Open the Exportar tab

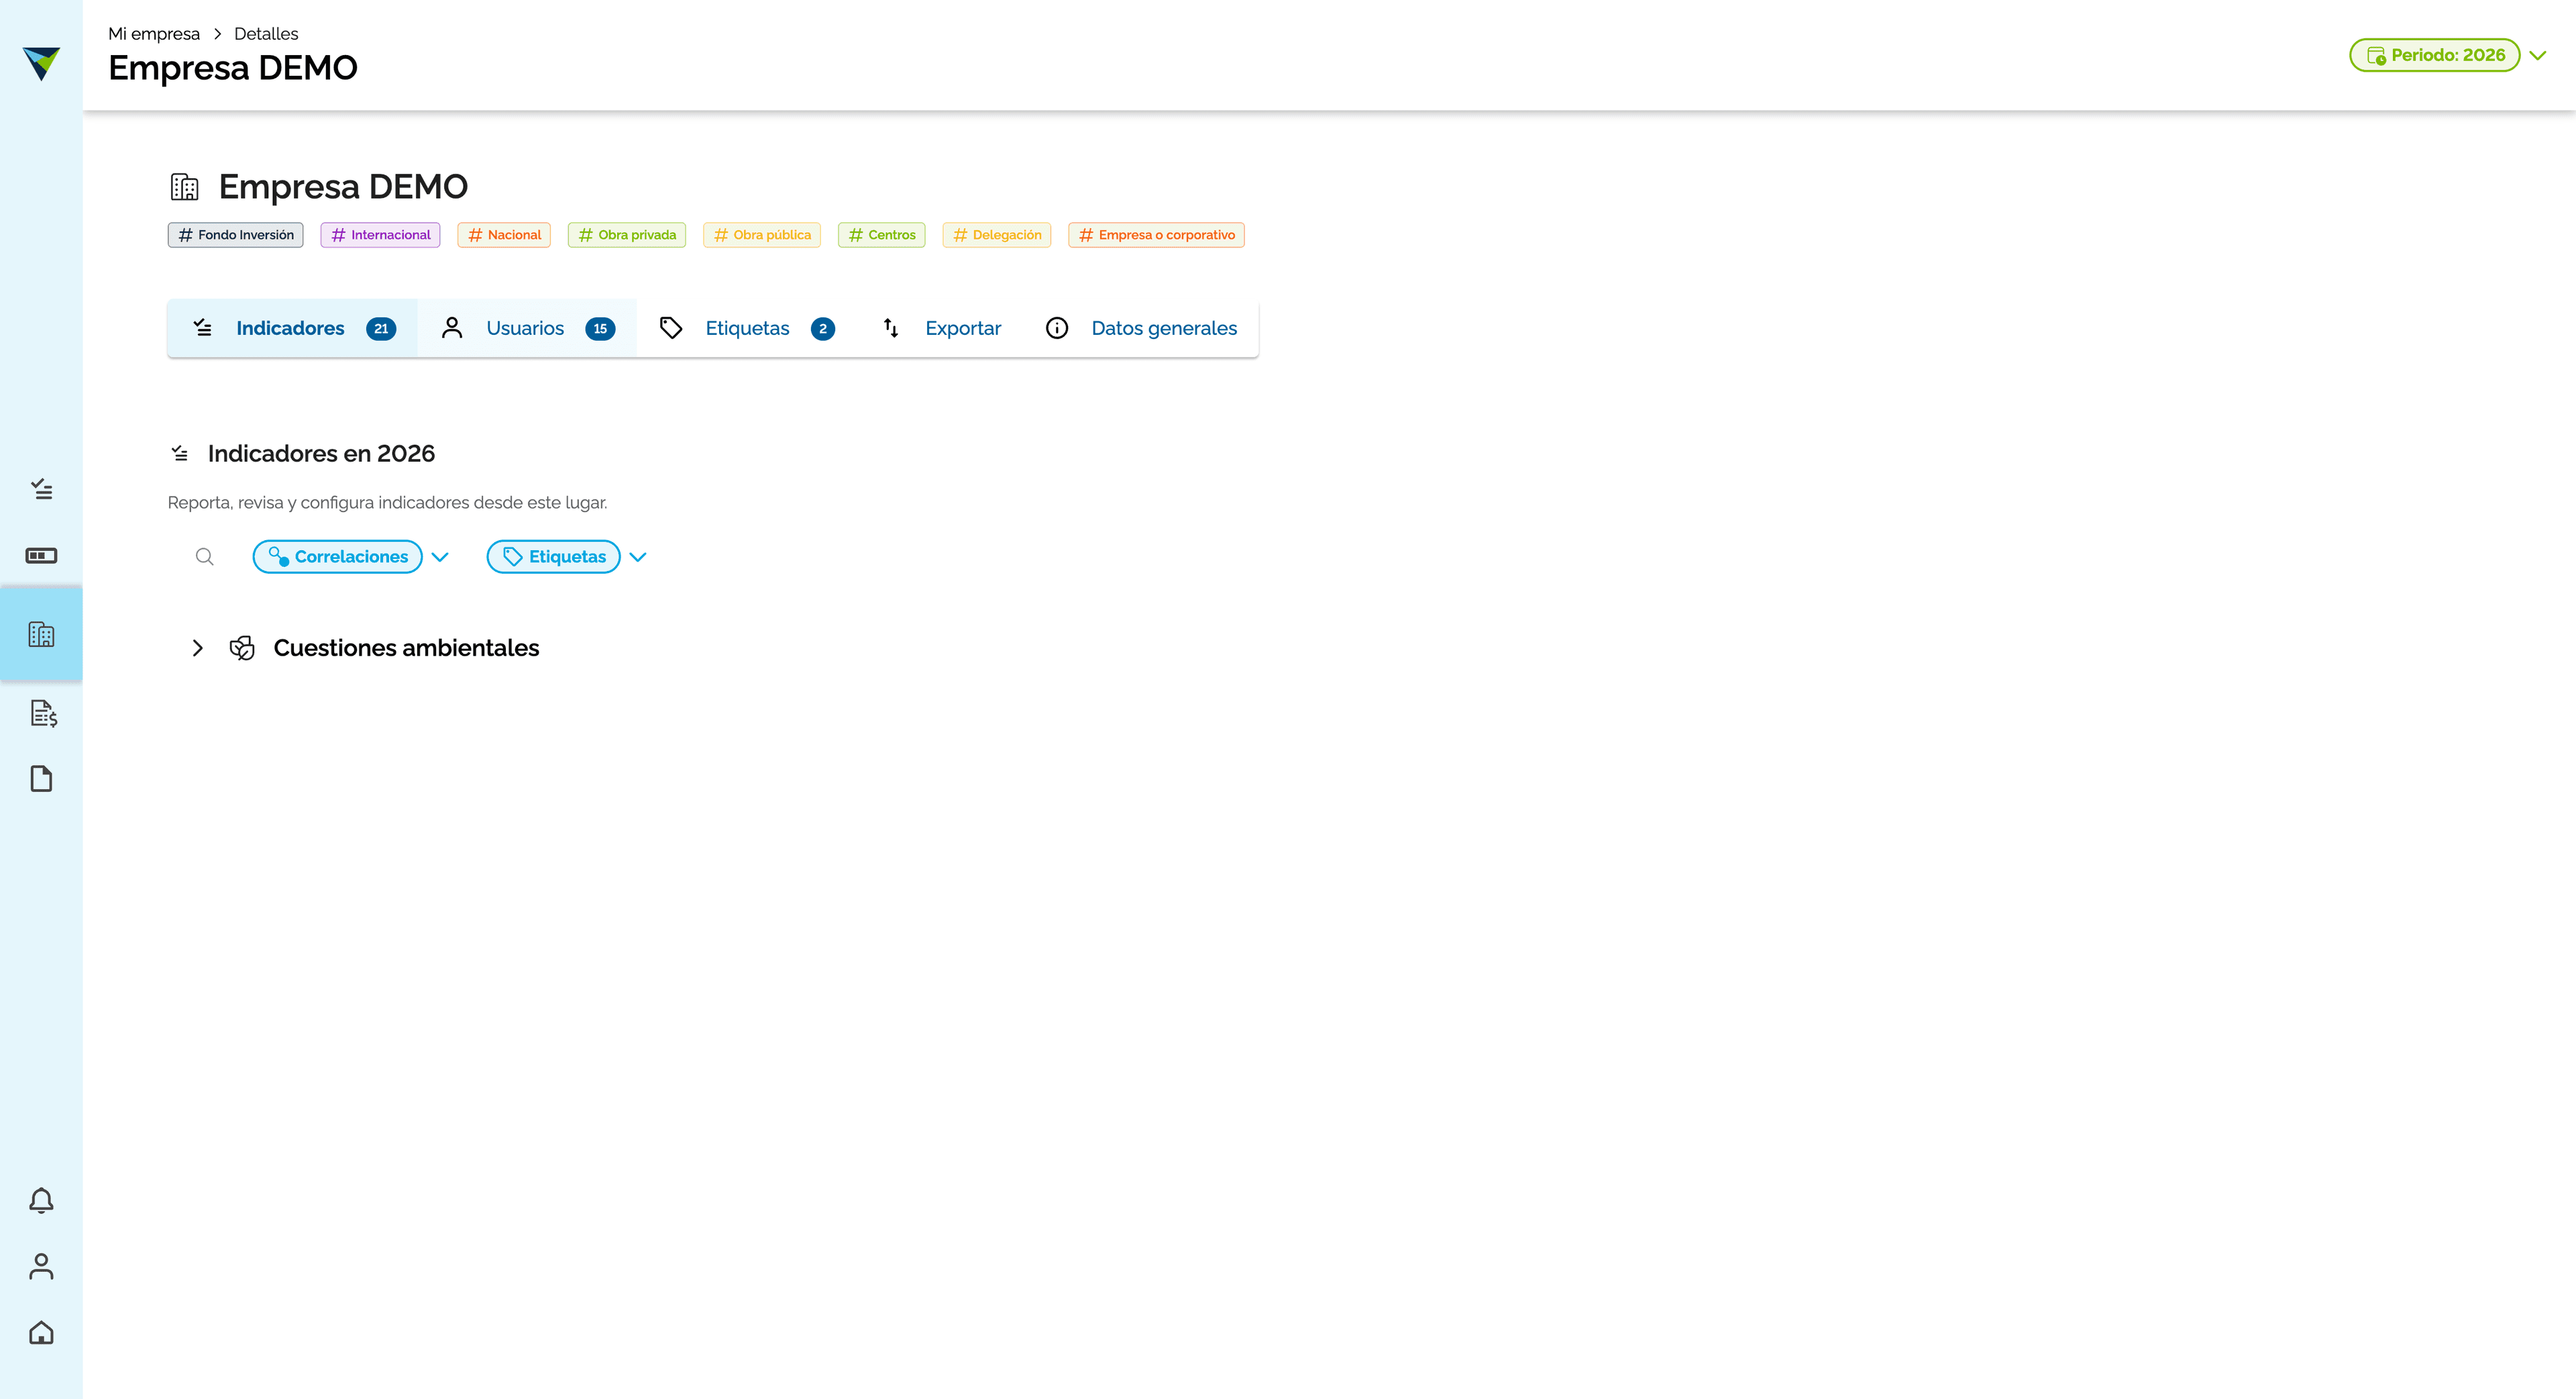click(x=941, y=328)
